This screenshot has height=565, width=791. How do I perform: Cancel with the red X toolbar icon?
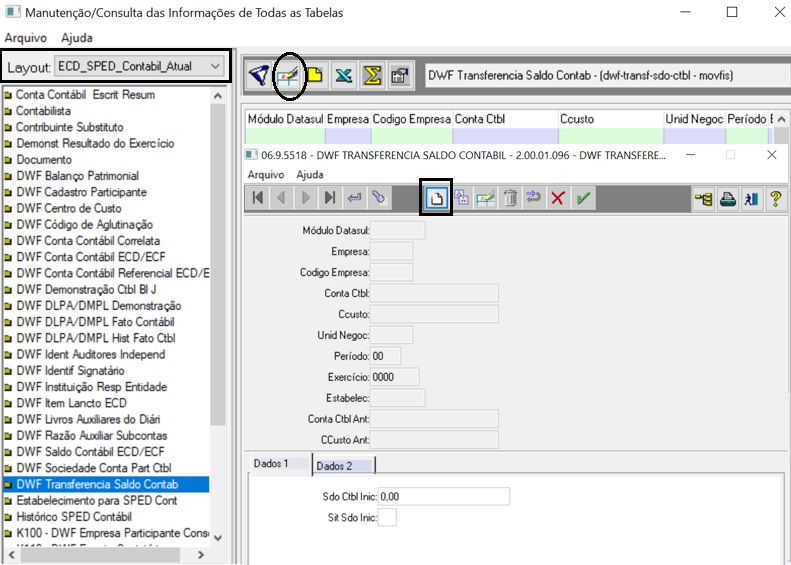tap(558, 198)
